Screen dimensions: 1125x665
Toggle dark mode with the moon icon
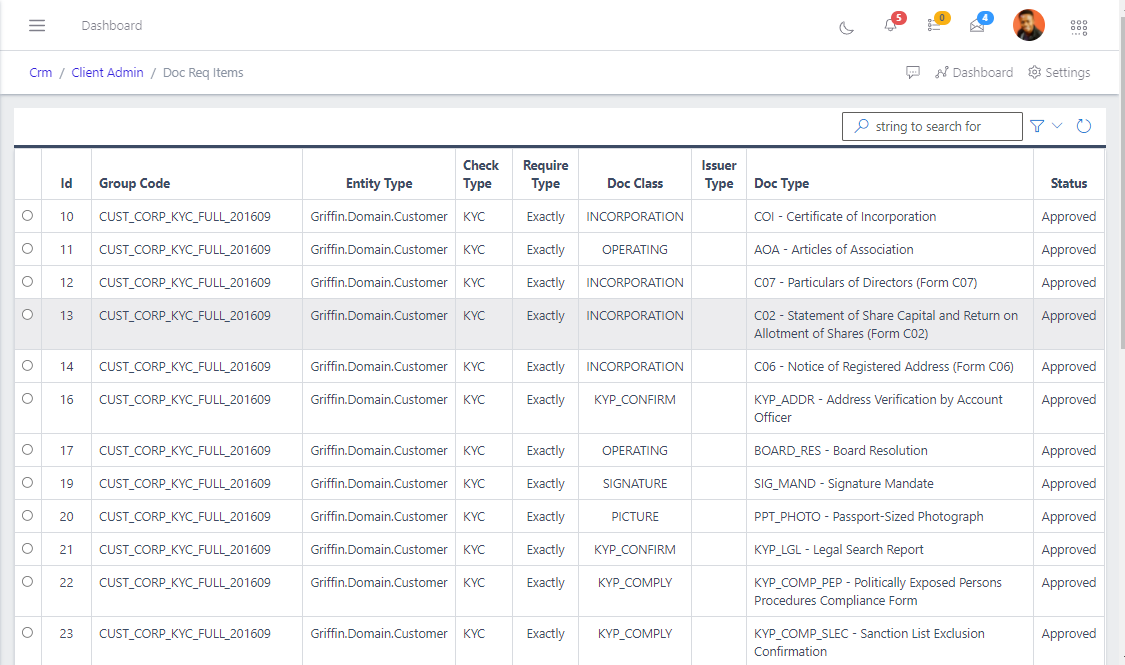tap(846, 28)
